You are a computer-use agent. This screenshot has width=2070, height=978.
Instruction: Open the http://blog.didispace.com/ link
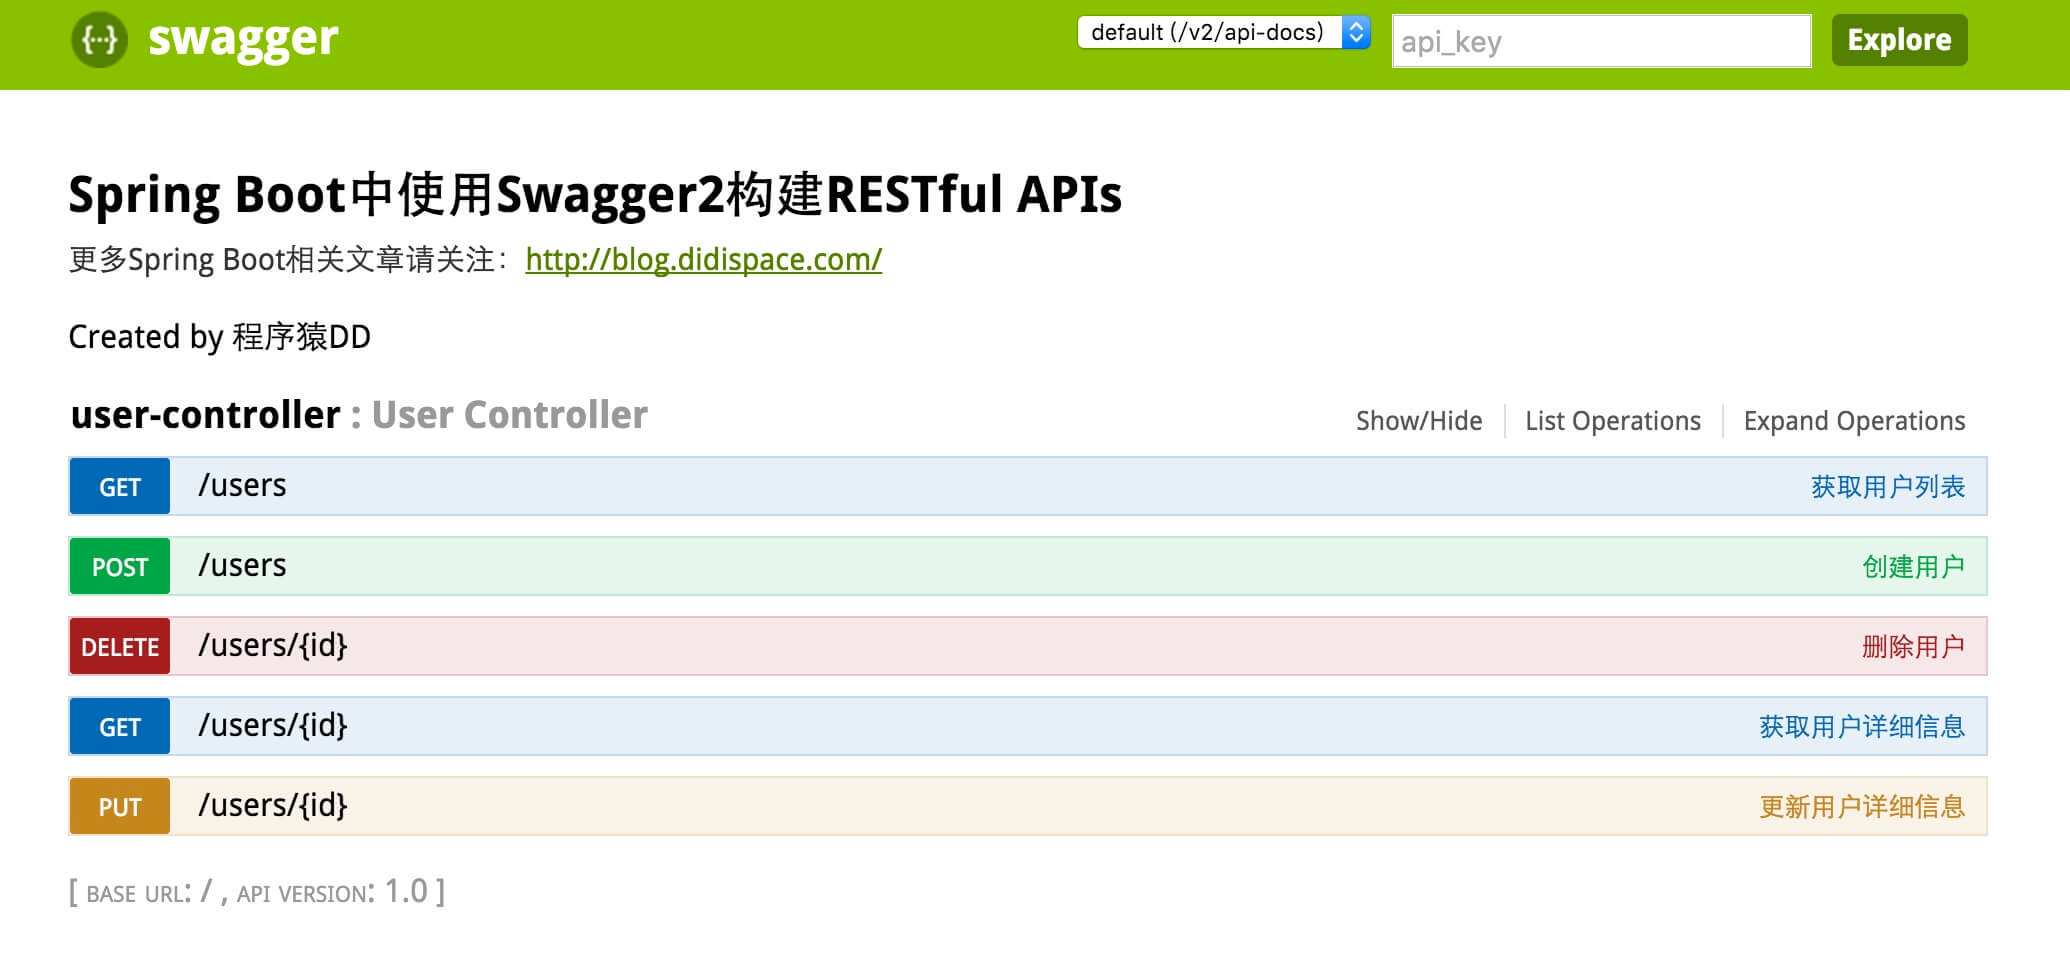[x=701, y=261]
